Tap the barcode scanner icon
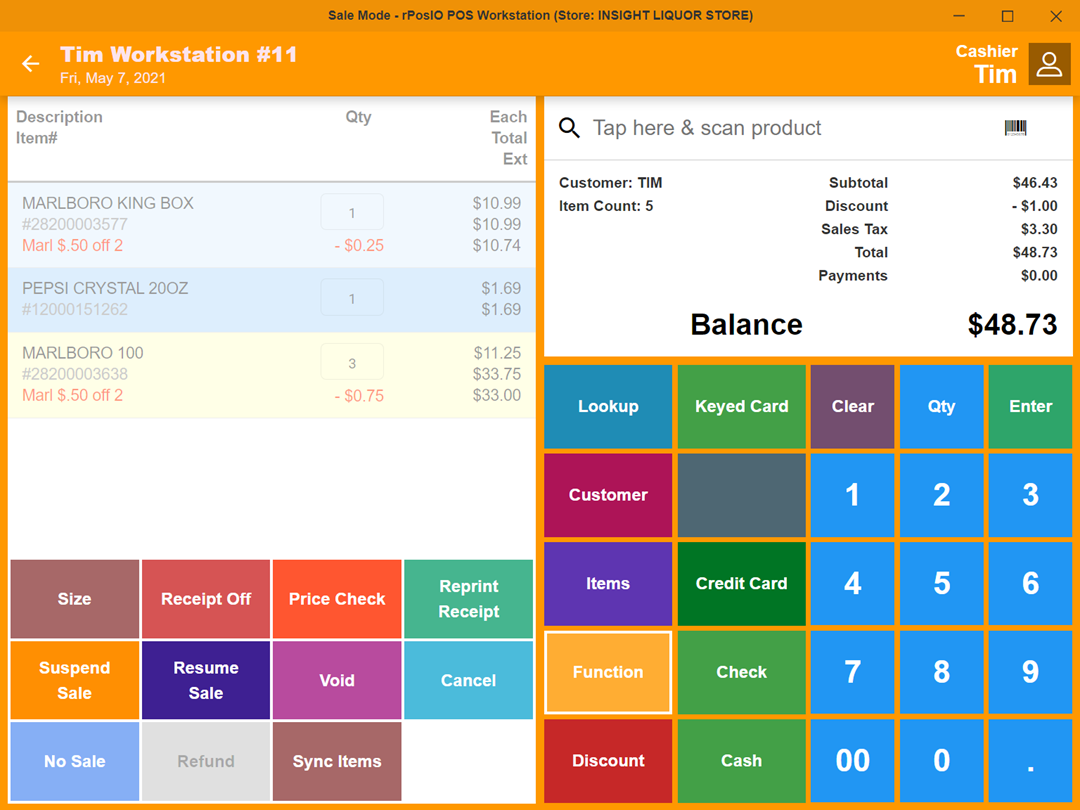Viewport: 1080px width, 810px height. point(1016,127)
